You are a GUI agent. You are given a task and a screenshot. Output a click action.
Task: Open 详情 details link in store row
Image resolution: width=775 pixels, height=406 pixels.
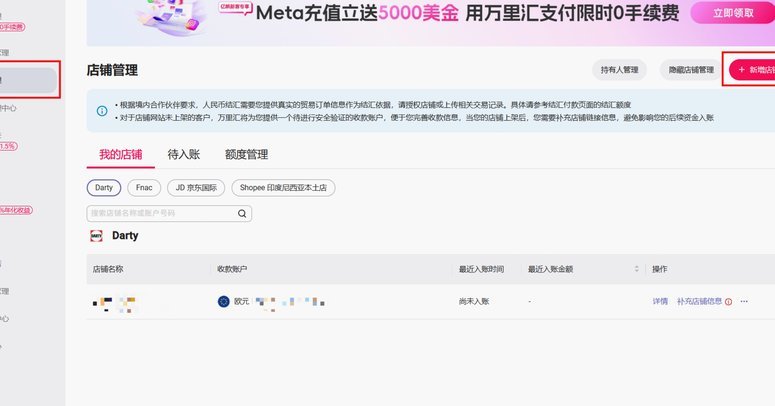660,301
